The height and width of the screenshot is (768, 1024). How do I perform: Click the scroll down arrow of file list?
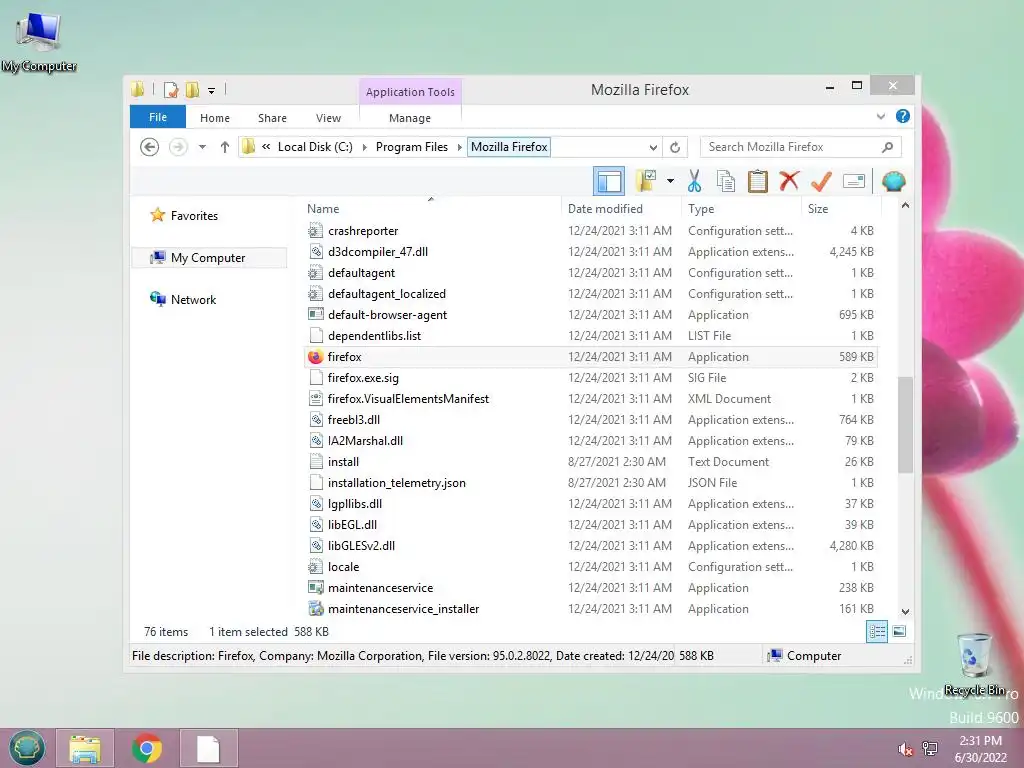[905, 612]
